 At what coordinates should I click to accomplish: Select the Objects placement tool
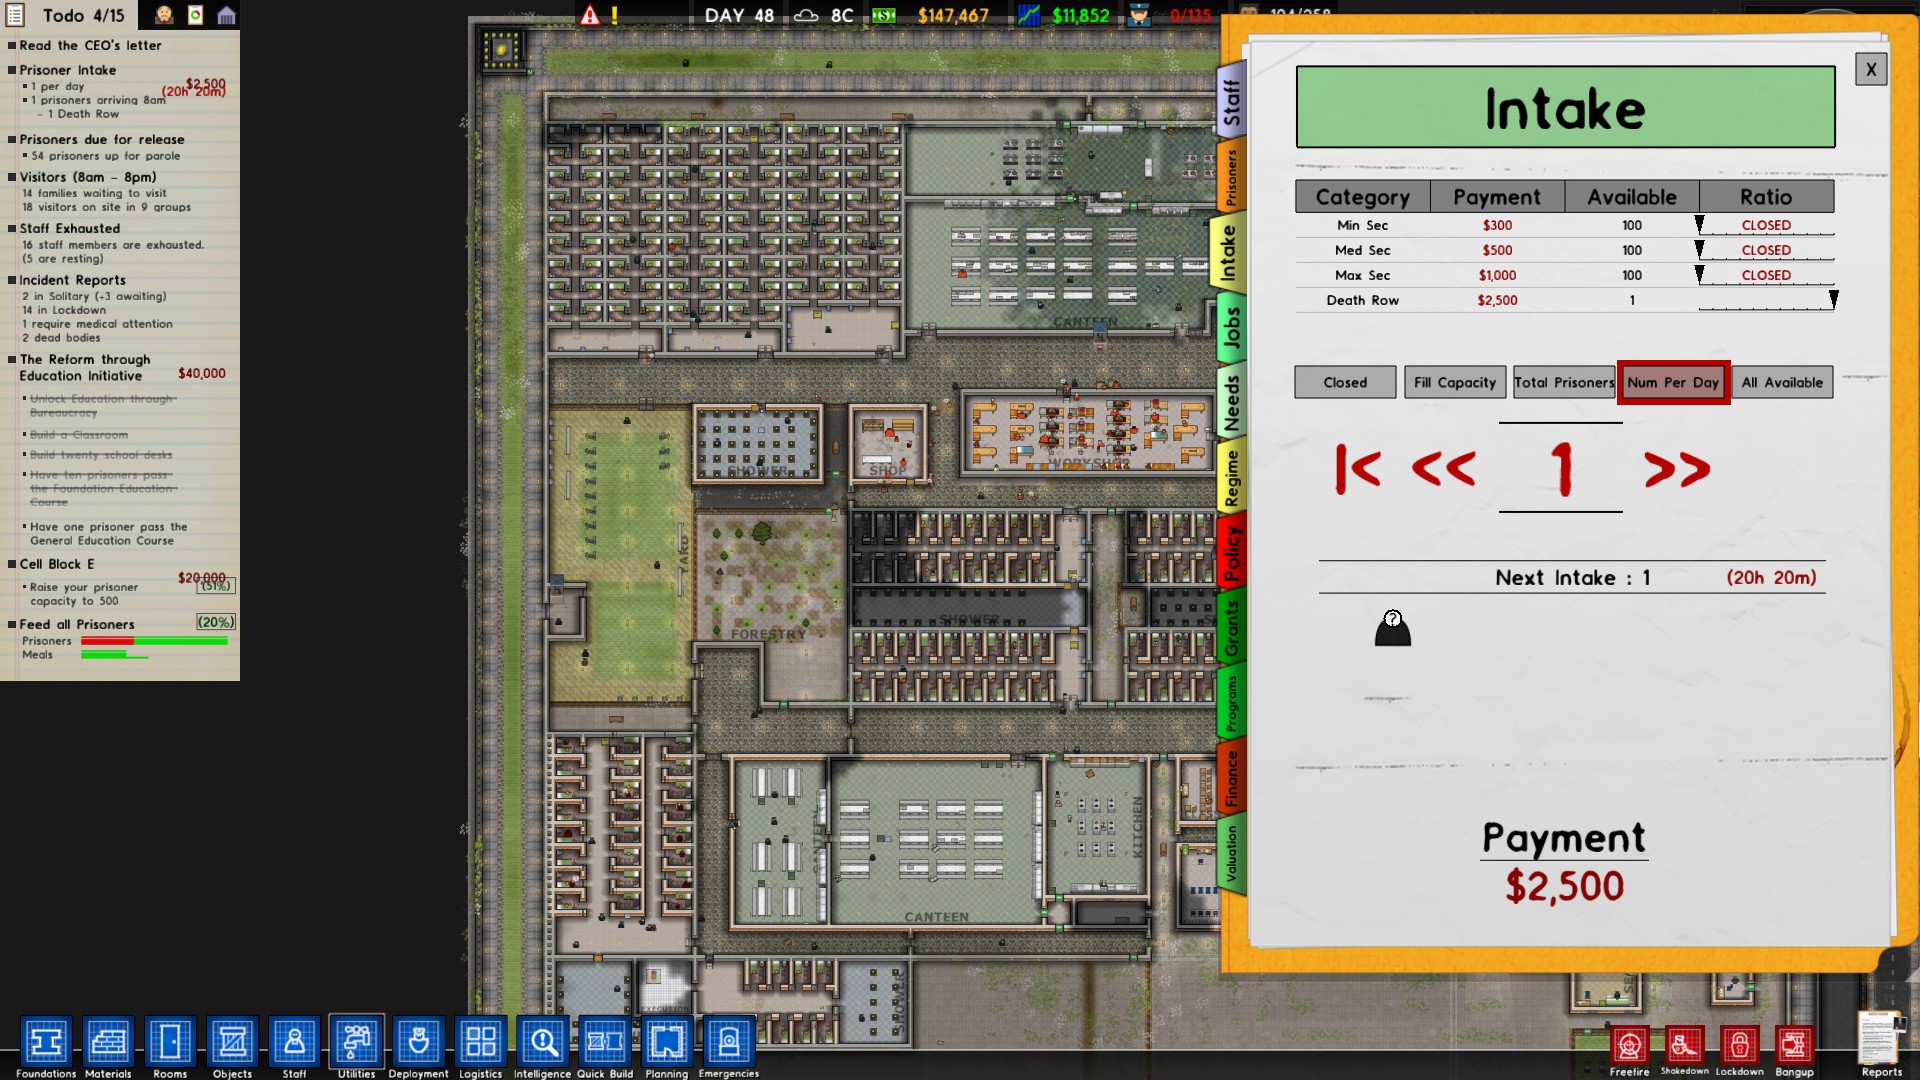click(x=232, y=1043)
